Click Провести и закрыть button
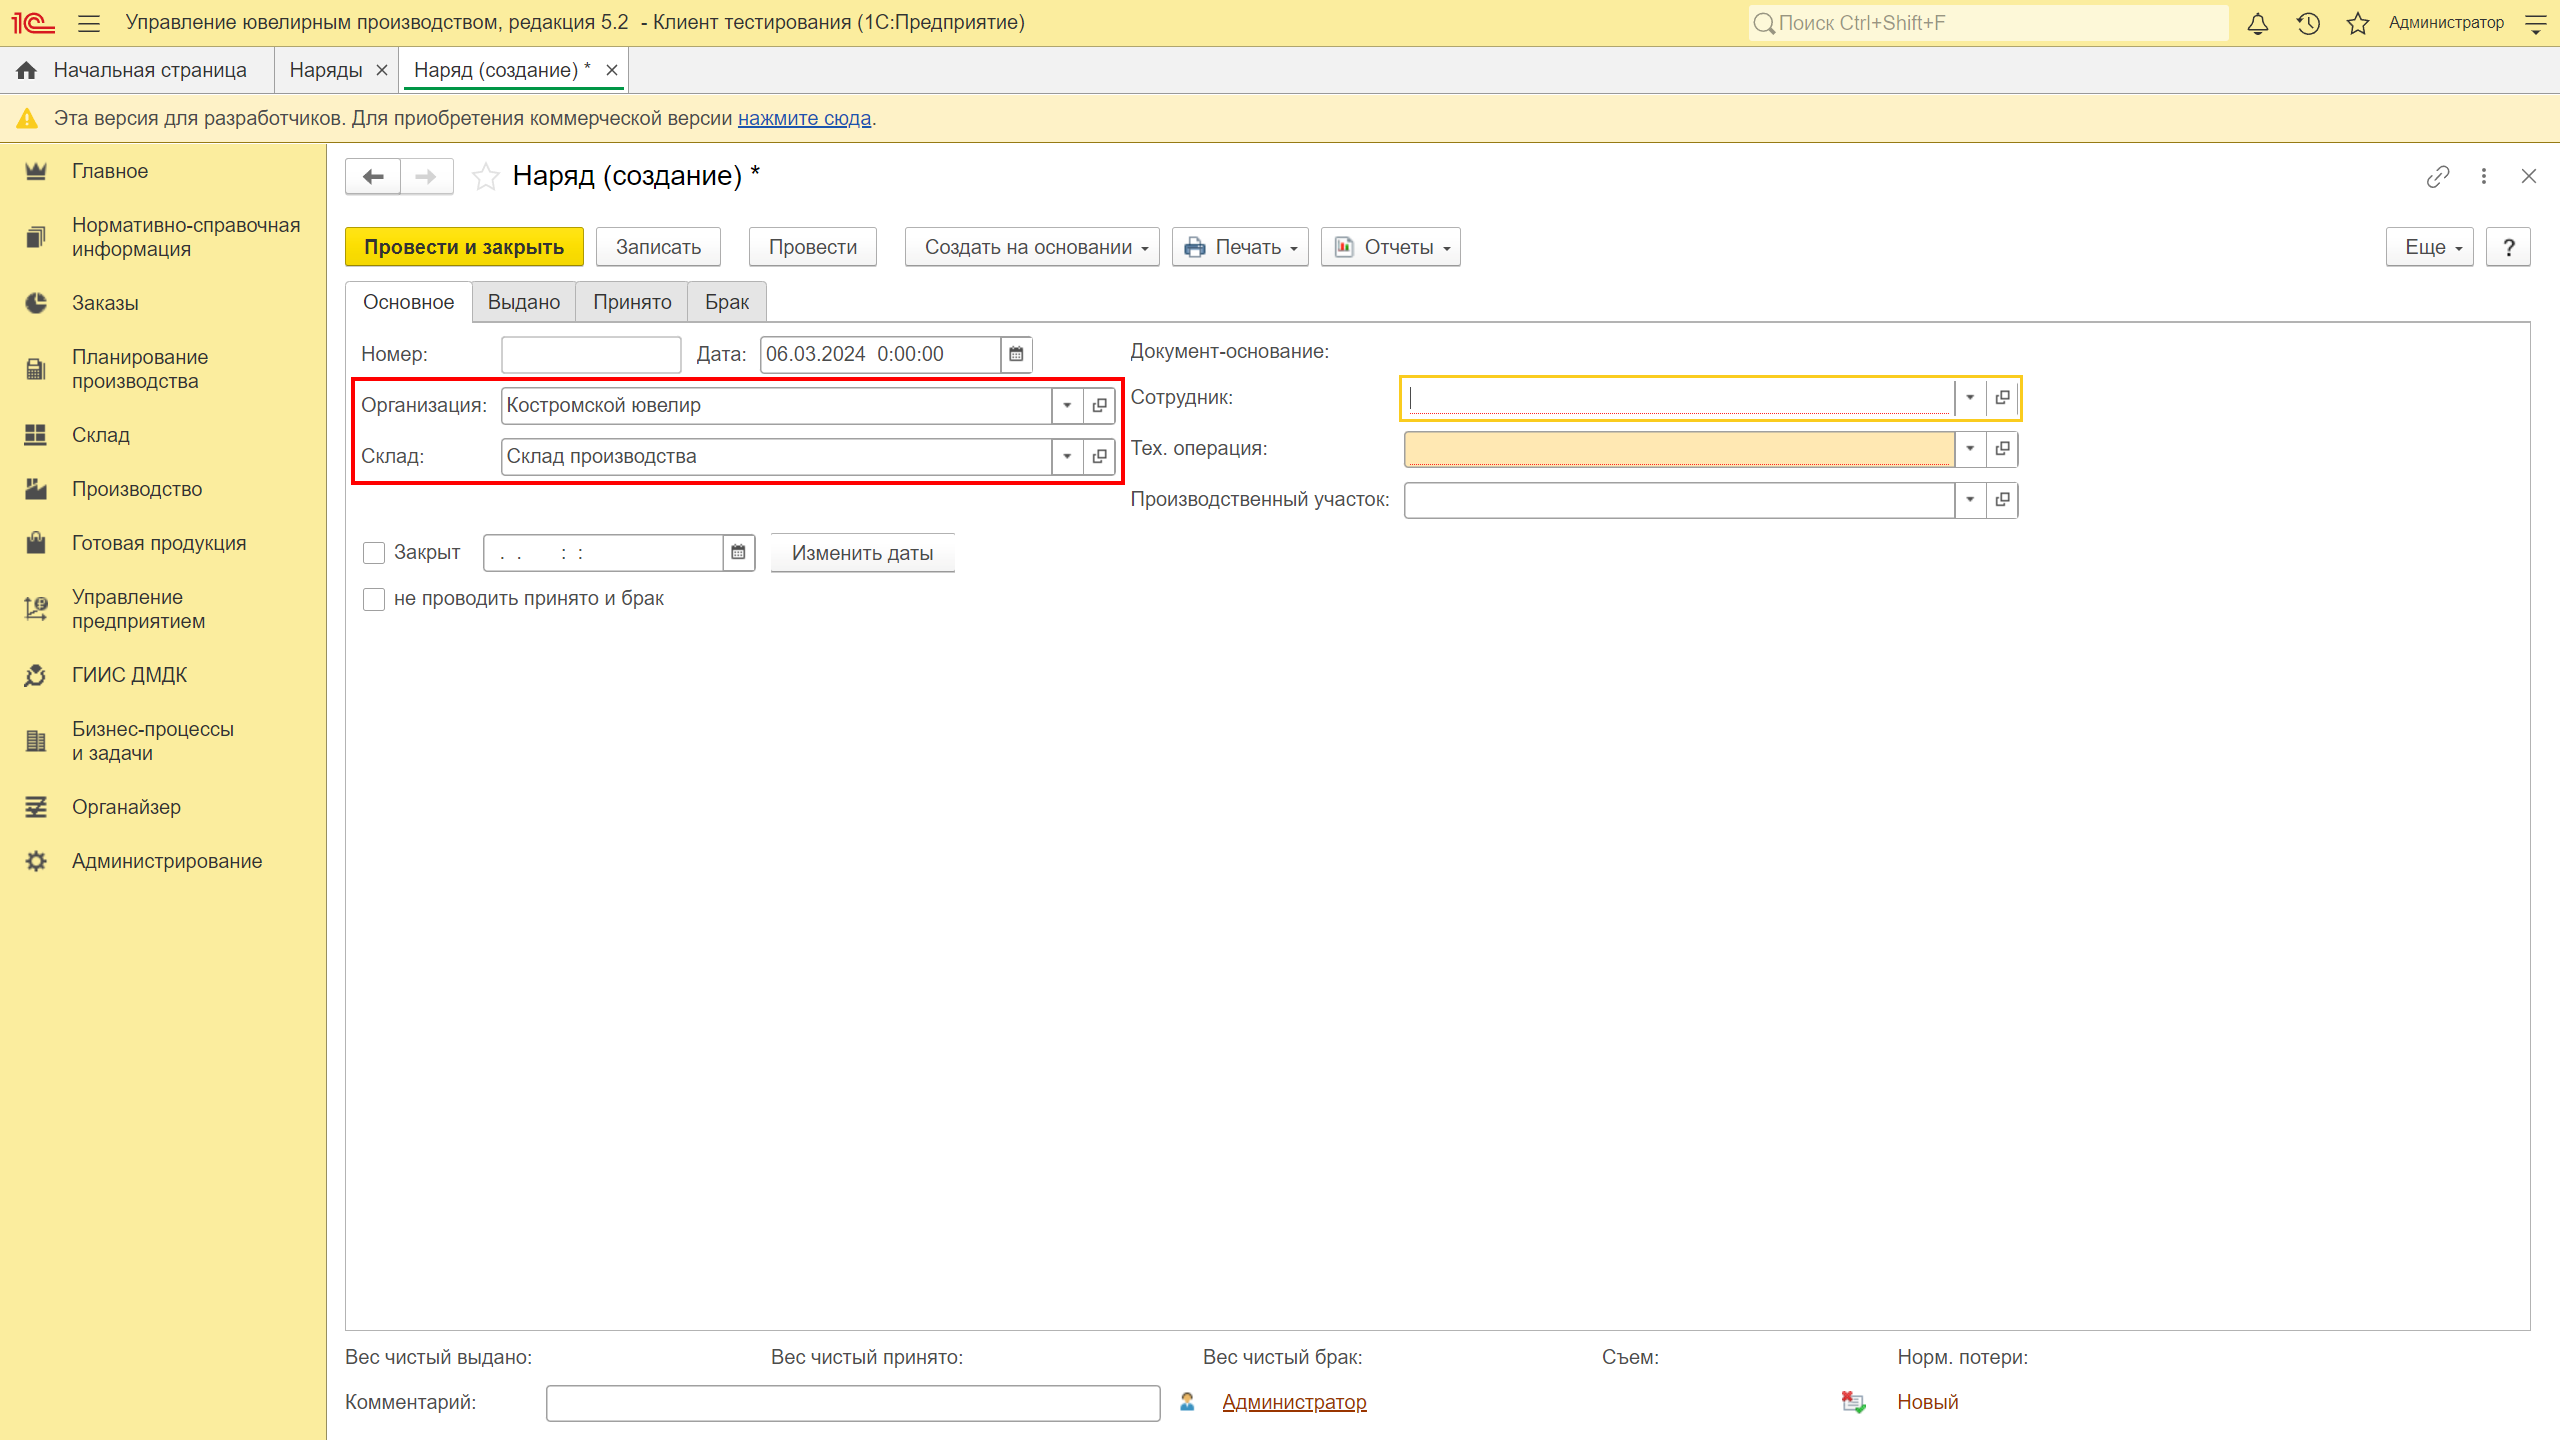This screenshot has width=2560, height=1440. click(464, 247)
